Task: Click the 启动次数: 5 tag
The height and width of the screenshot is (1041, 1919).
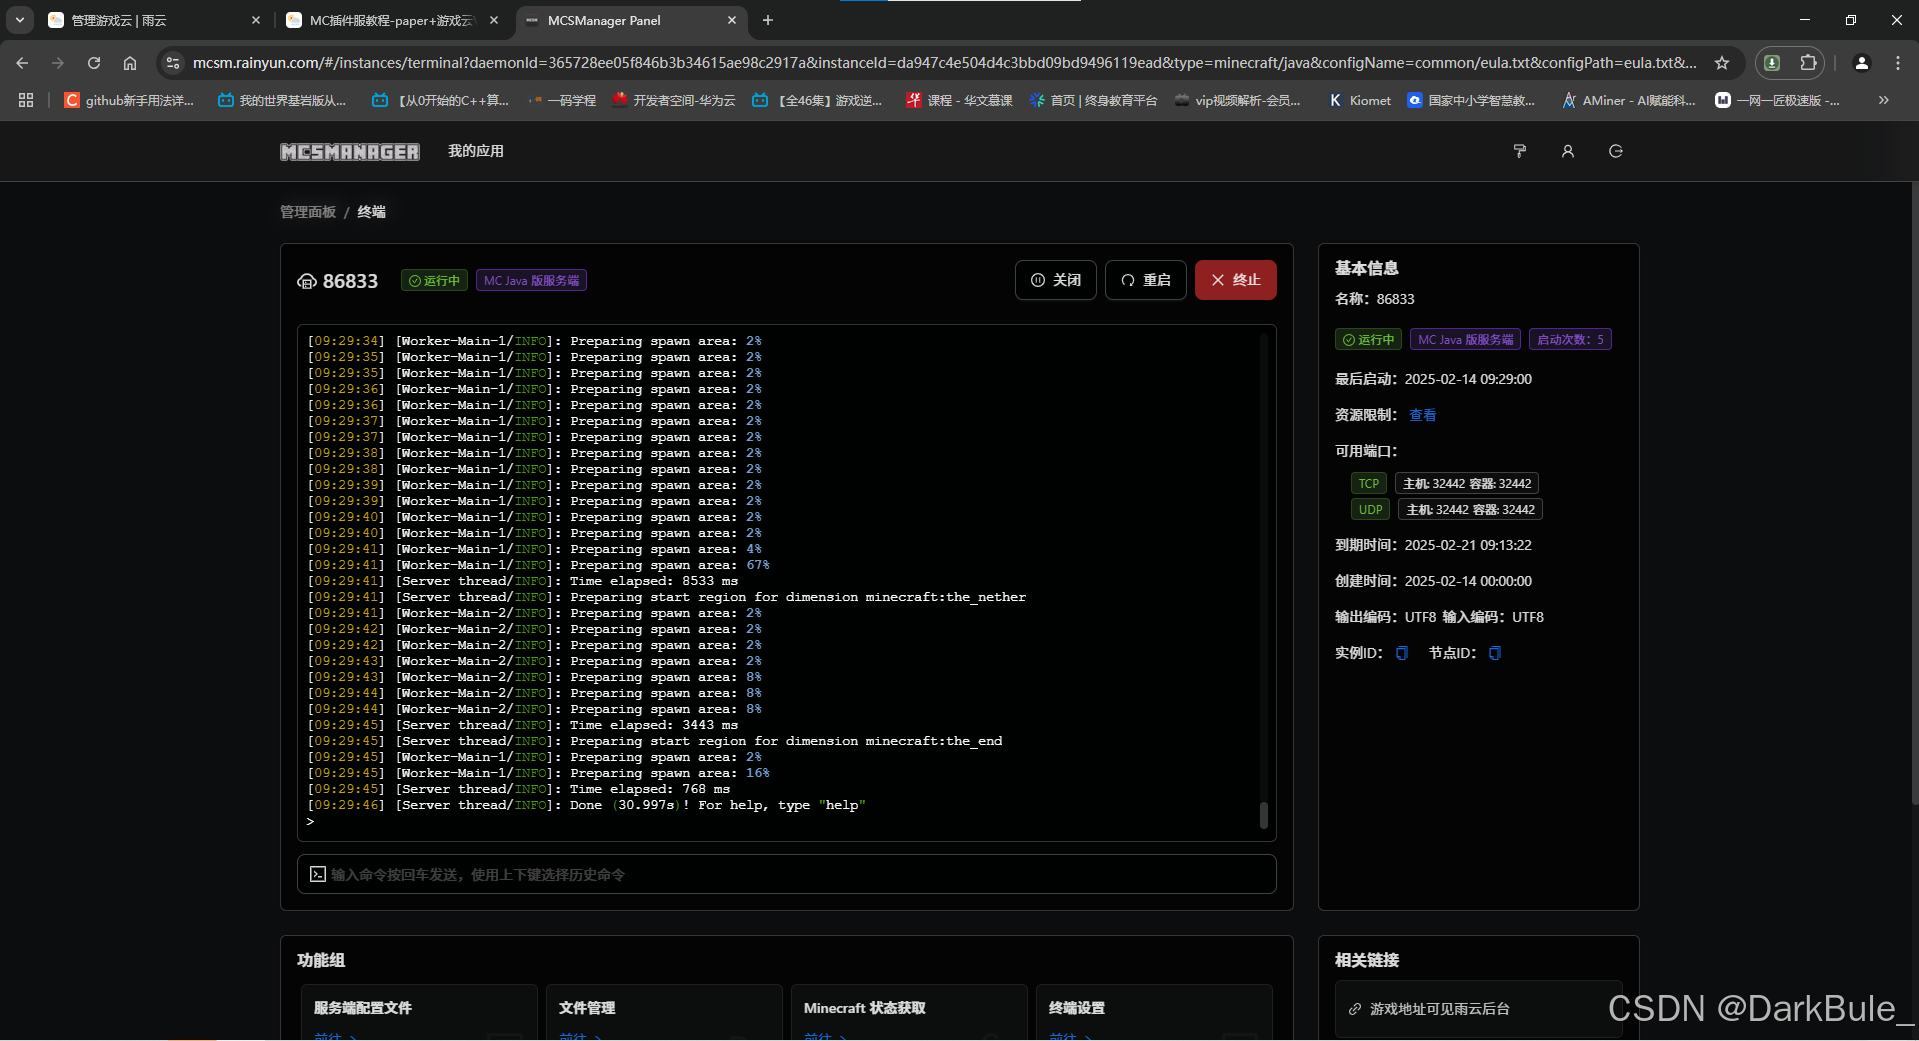Action: click(x=1570, y=340)
